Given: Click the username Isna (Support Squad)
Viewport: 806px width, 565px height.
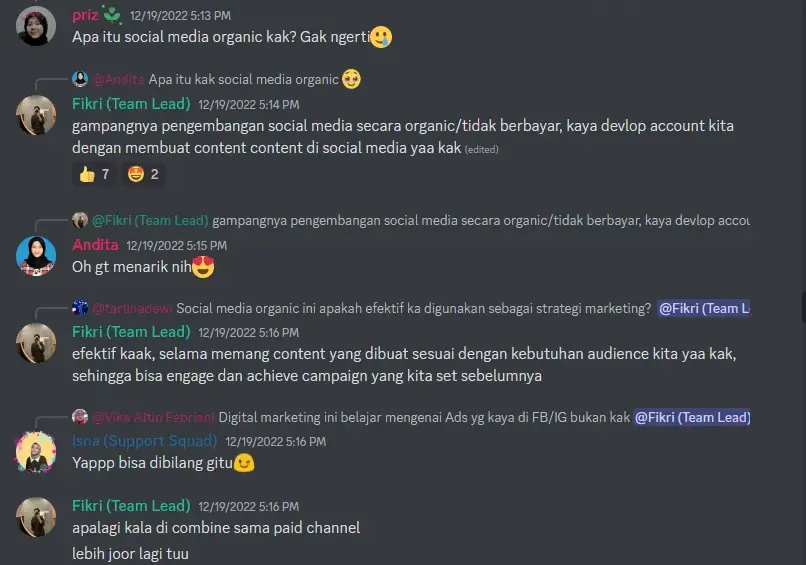Looking at the screenshot, I should click(144, 441).
